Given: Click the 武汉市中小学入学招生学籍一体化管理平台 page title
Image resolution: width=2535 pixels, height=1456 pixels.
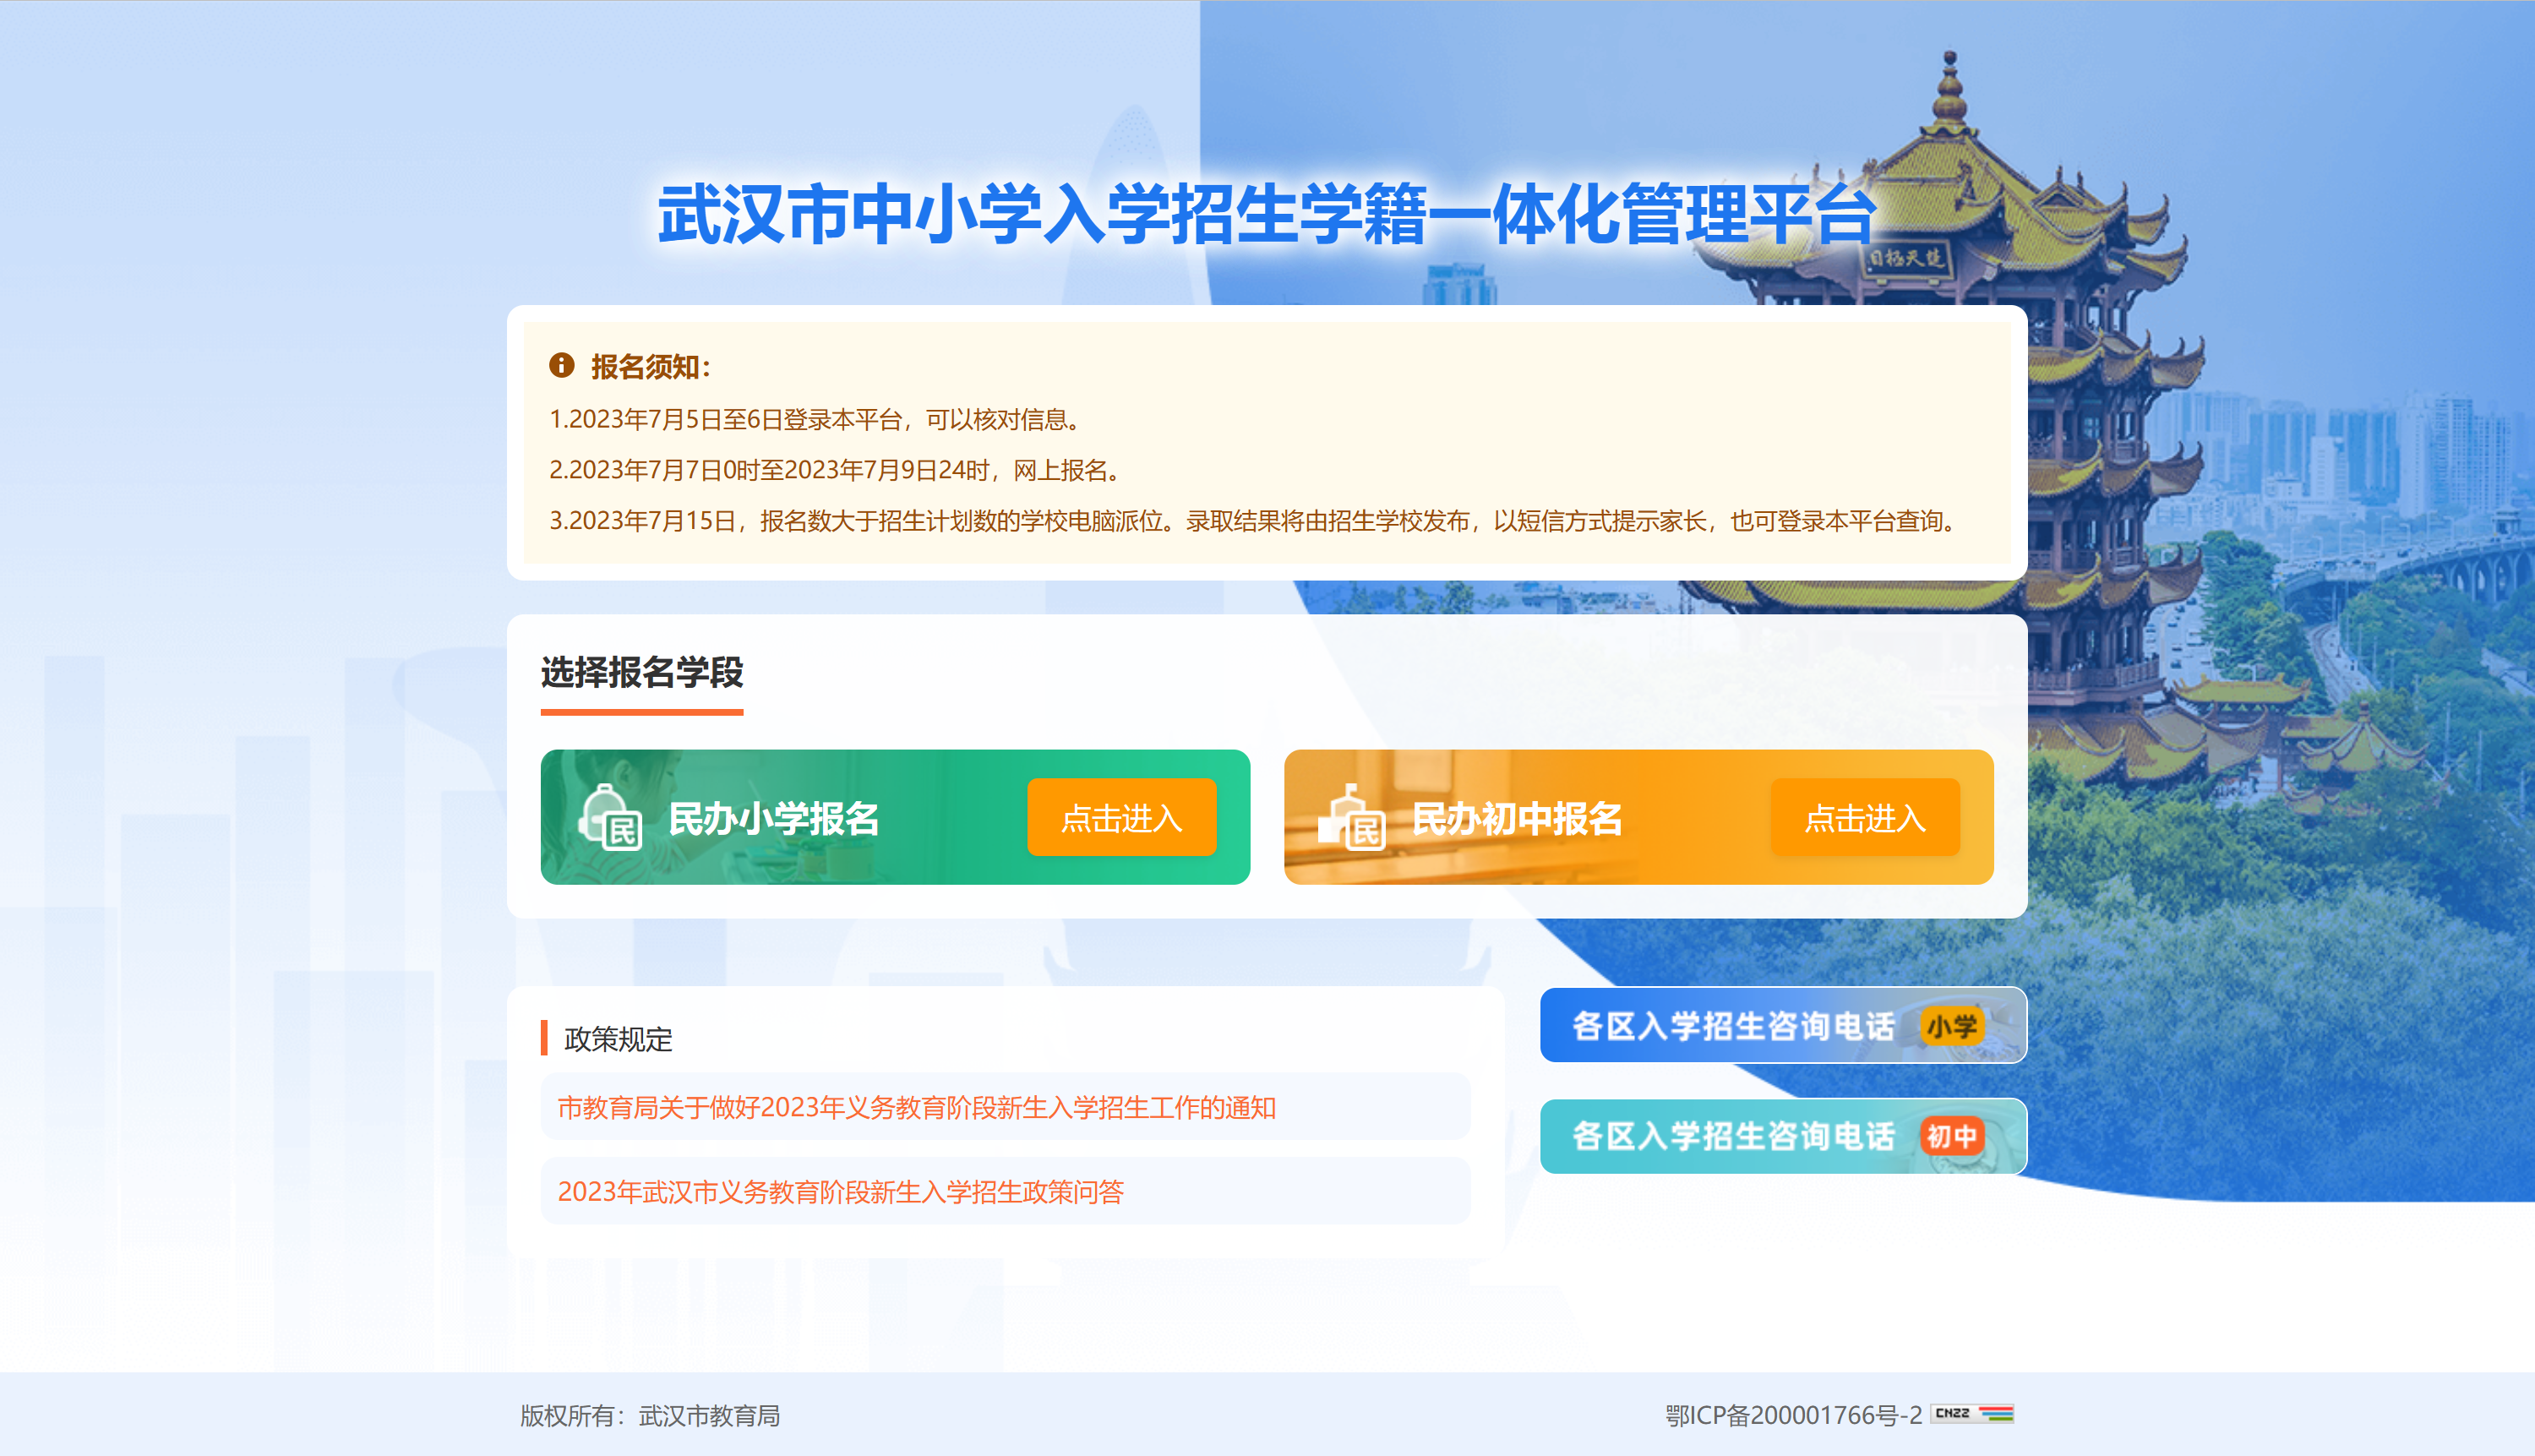Looking at the screenshot, I should point(1265,215).
